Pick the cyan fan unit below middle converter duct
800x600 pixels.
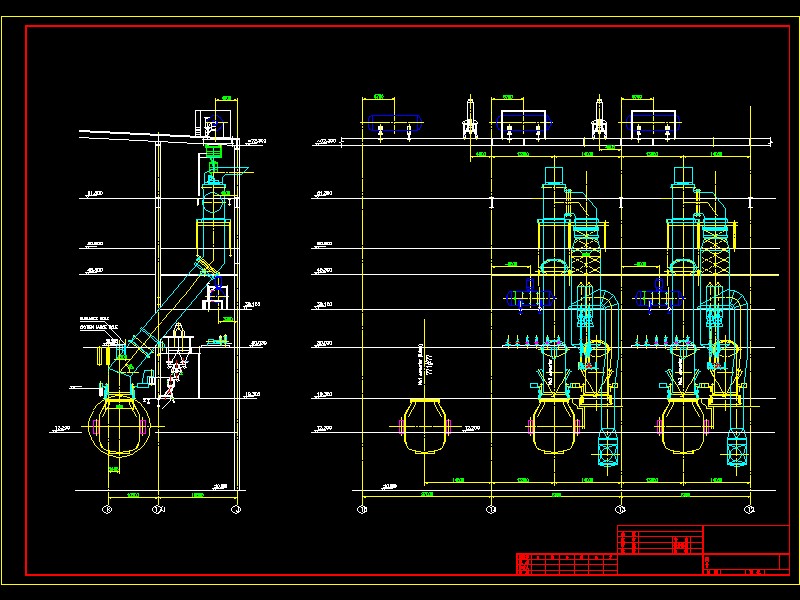point(607,447)
